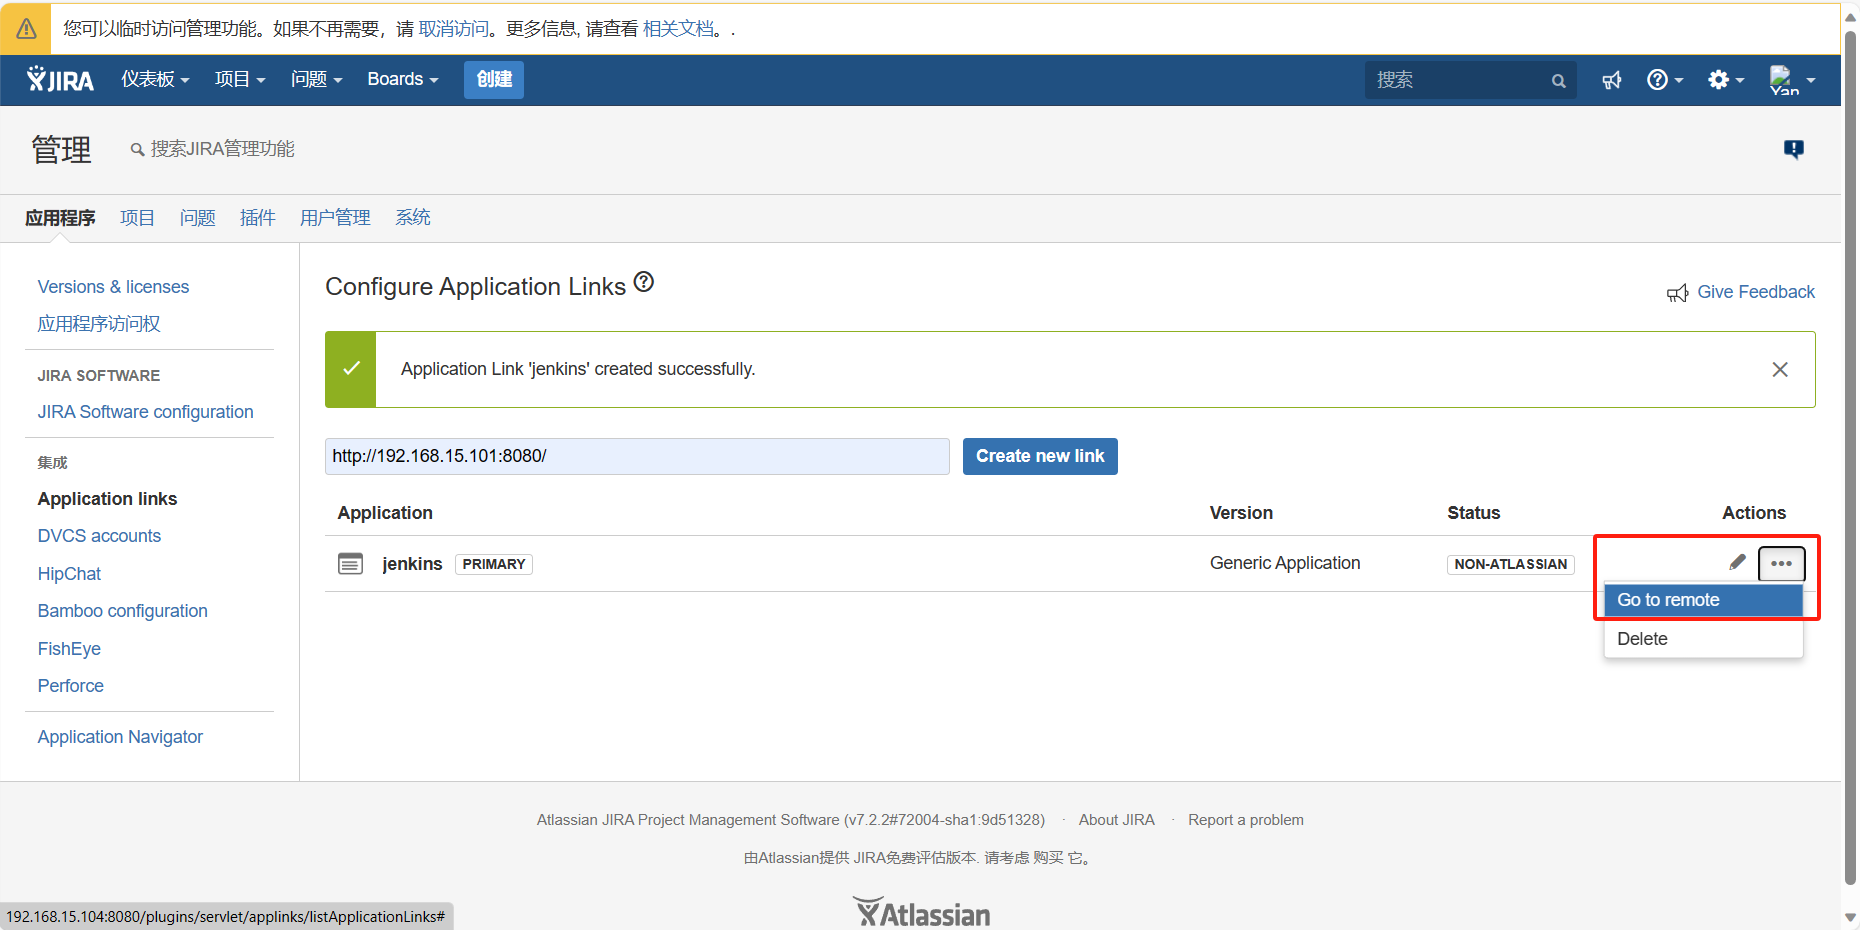
Task: Open the settings gear administration menu
Action: pyautogui.click(x=1726, y=80)
